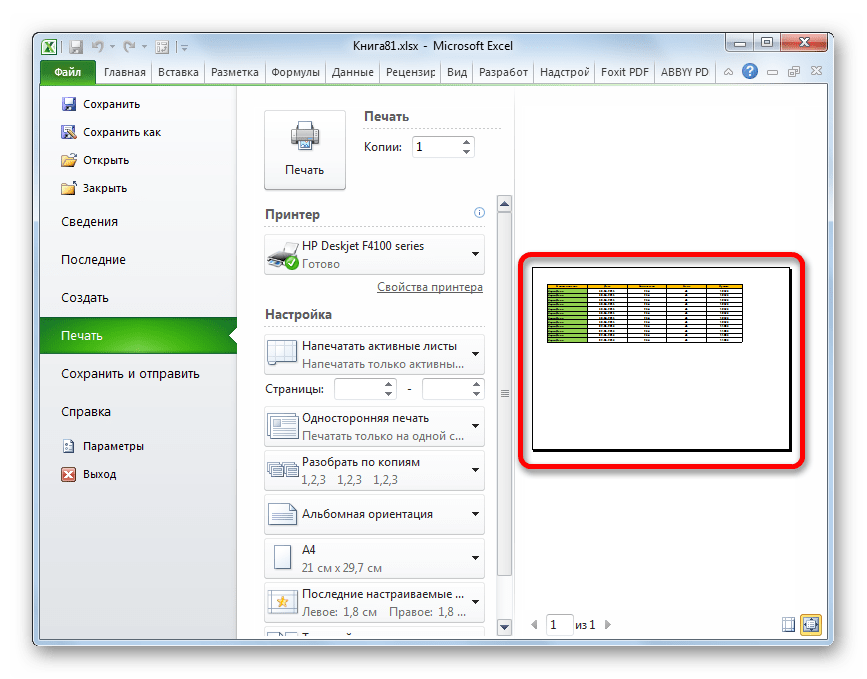Select Создать in backstage menu
The width and height of the screenshot is (867, 679).
click(85, 297)
